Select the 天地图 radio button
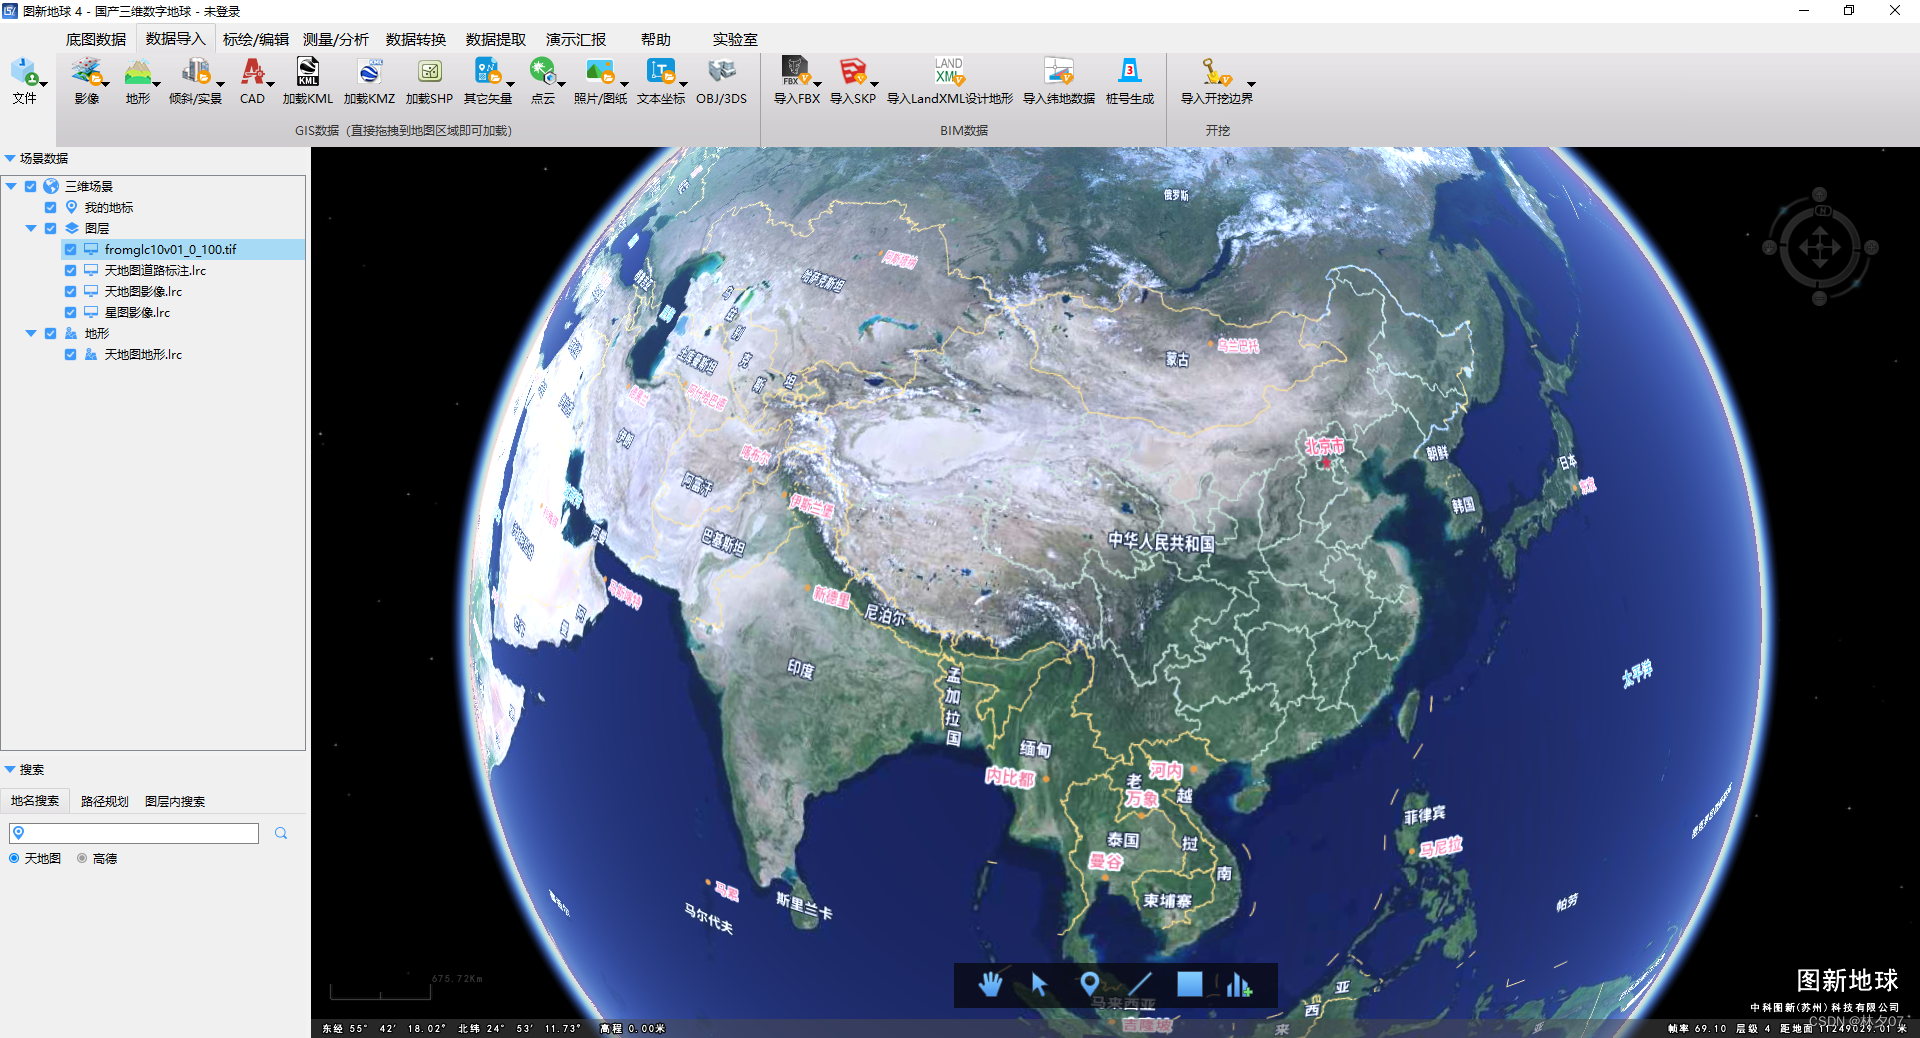1920x1038 pixels. pos(14,858)
